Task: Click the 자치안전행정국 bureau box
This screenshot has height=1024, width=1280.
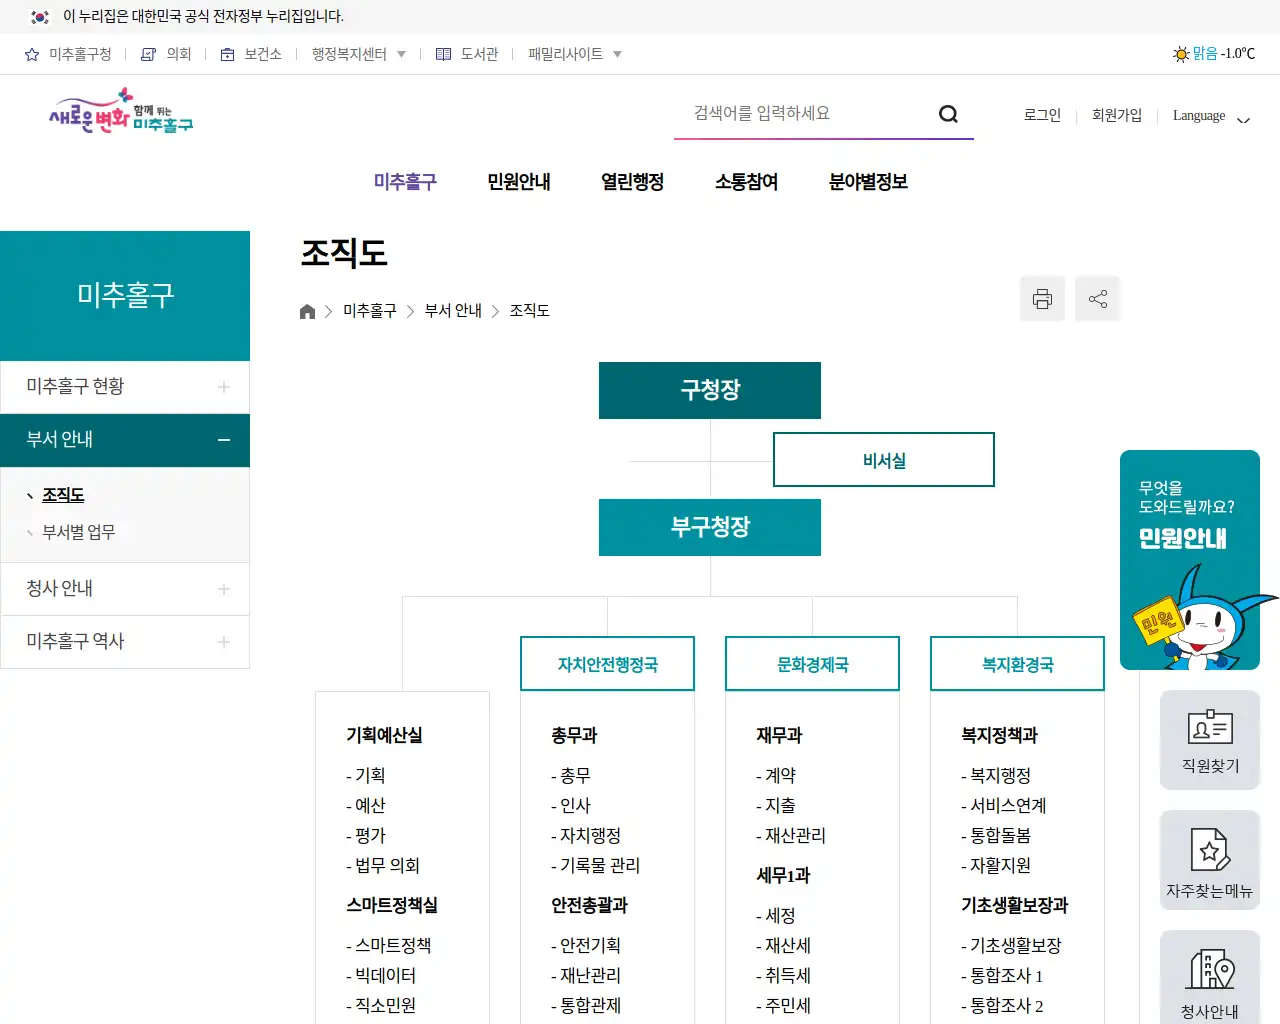Action: 607,664
